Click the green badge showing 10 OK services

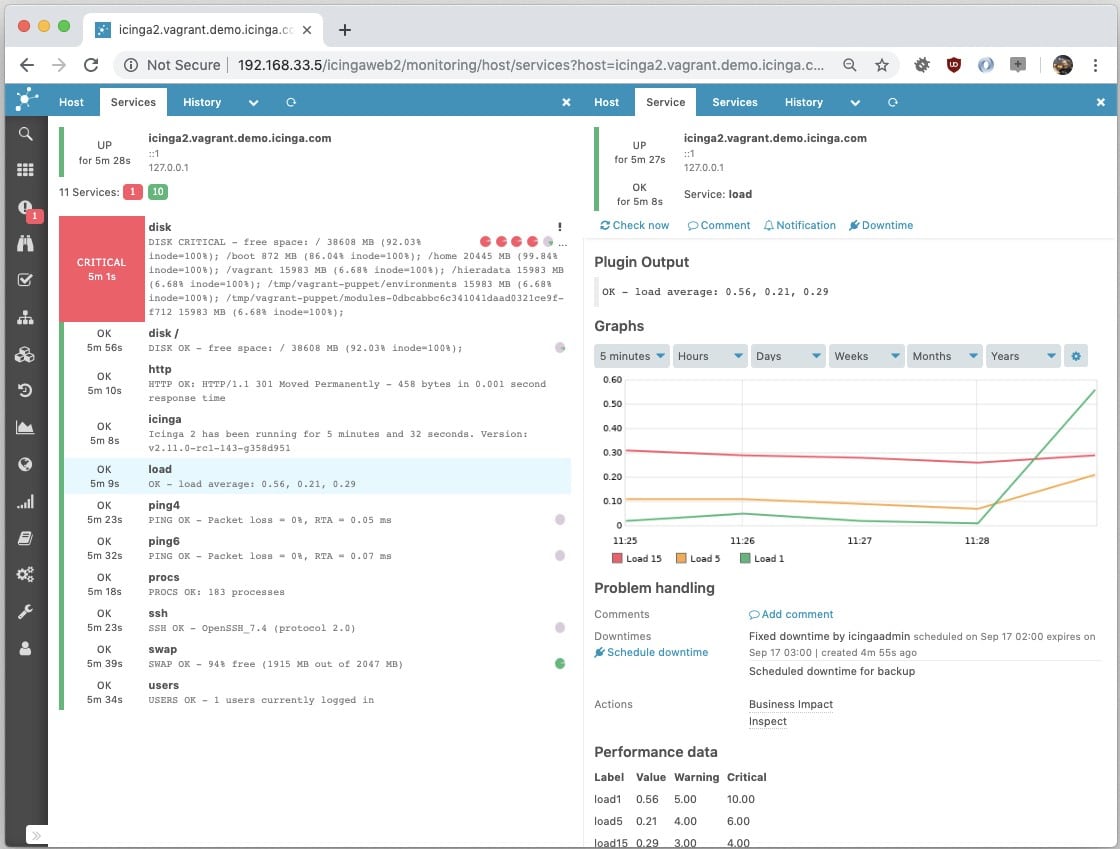158,191
